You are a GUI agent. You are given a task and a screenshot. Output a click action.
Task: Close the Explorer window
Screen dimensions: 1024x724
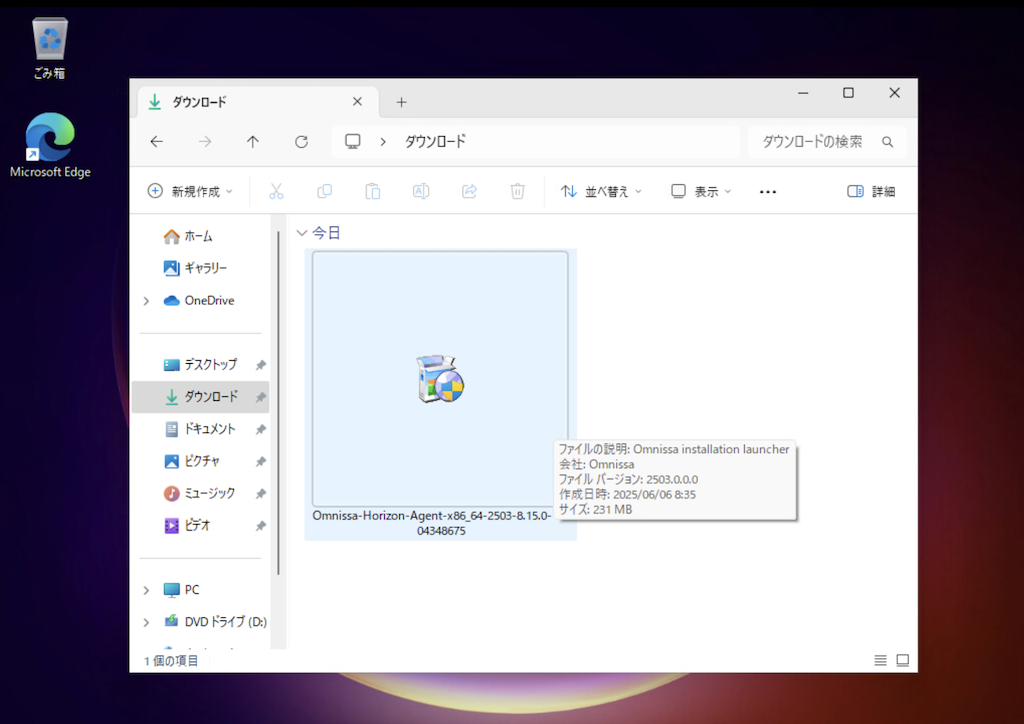(x=895, y=93)
